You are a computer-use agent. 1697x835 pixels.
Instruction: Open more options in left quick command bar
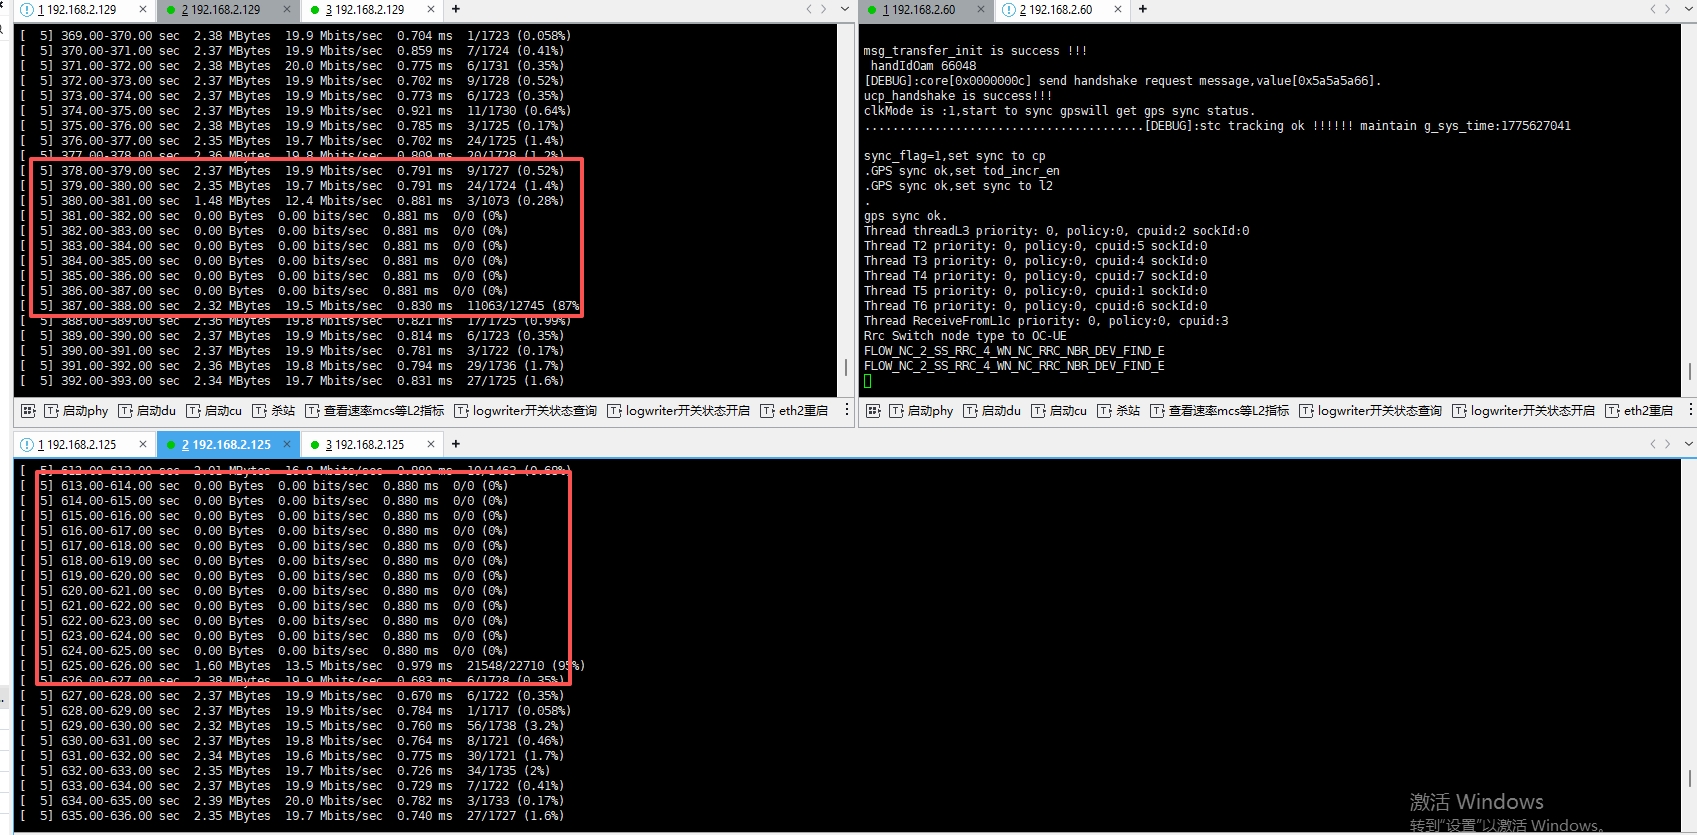click(x=847, y=410)
